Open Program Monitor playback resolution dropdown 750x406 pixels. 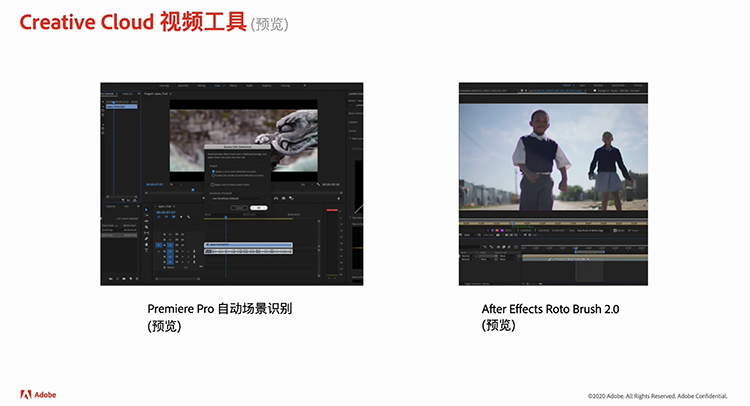coord(305,185)
